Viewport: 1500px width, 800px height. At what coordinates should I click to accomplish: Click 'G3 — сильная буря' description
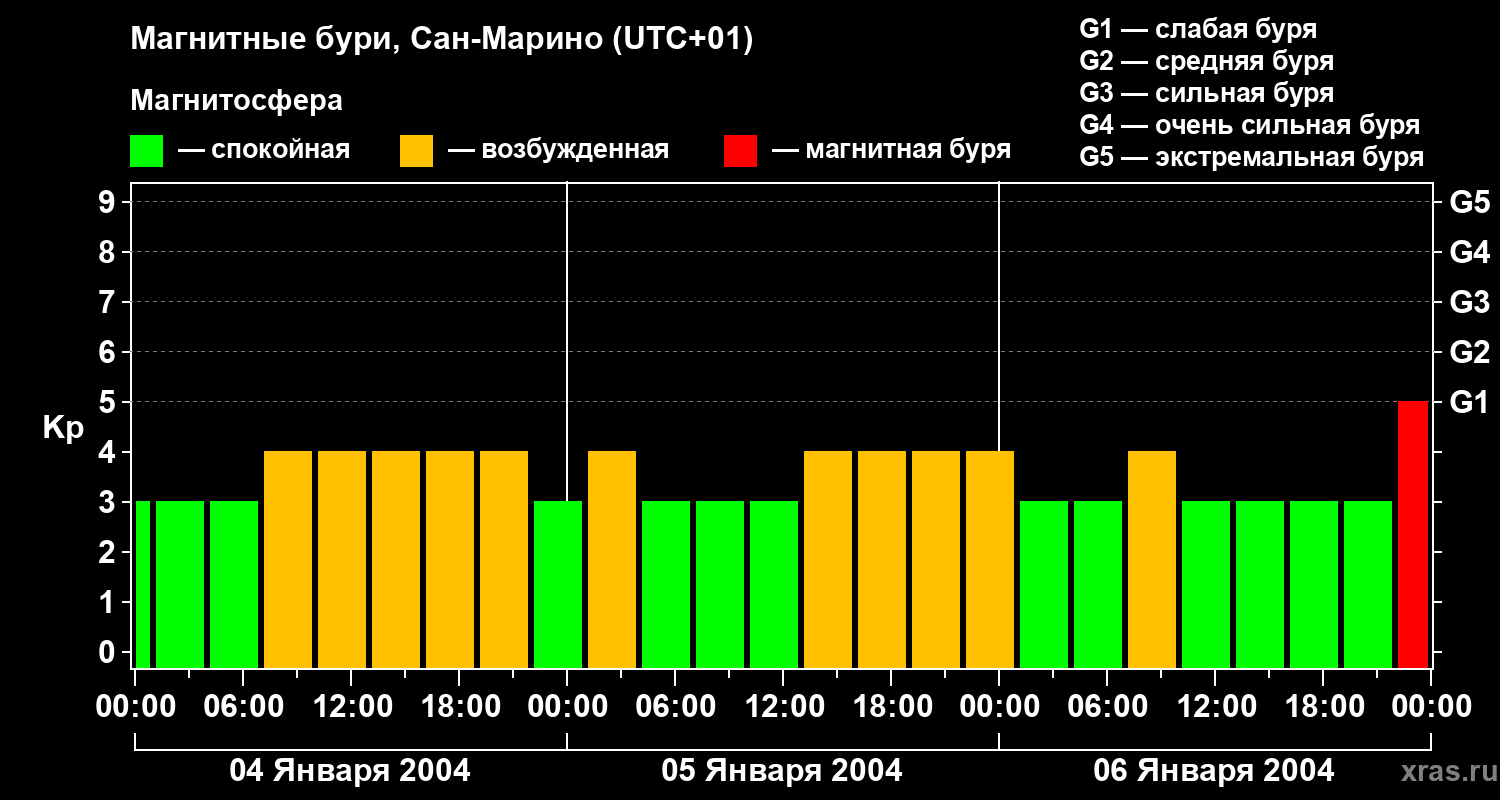[1206, 93]
